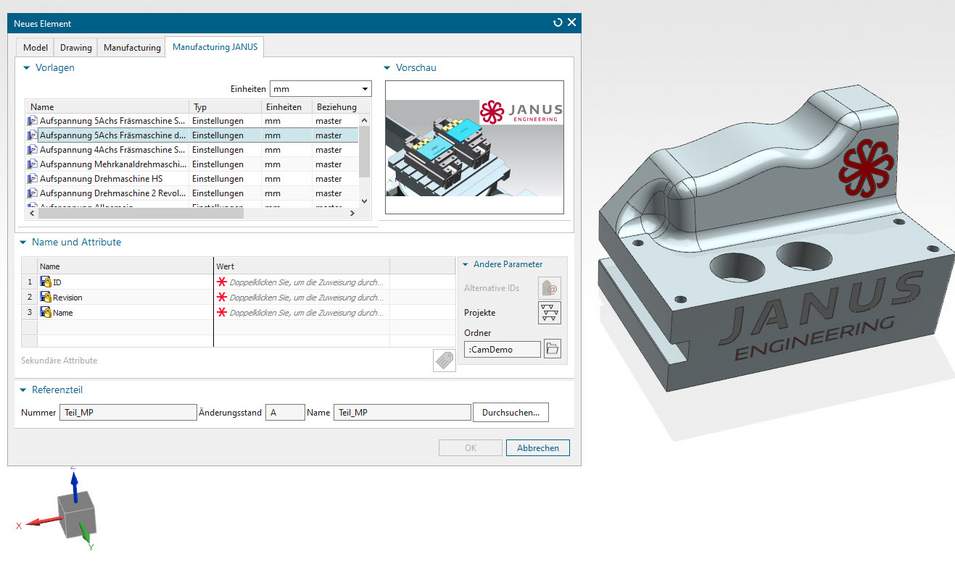
Task: Click the OK button
Action: coord(470,448)
